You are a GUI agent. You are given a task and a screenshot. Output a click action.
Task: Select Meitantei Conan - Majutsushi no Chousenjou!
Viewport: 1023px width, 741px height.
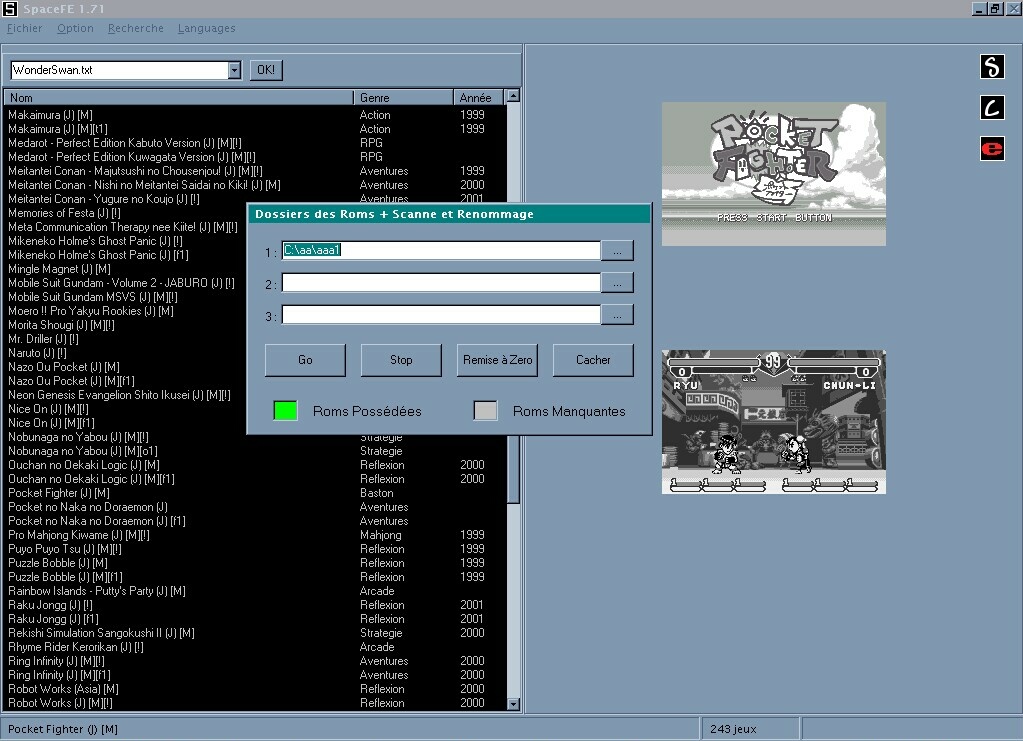click(256, 171)
